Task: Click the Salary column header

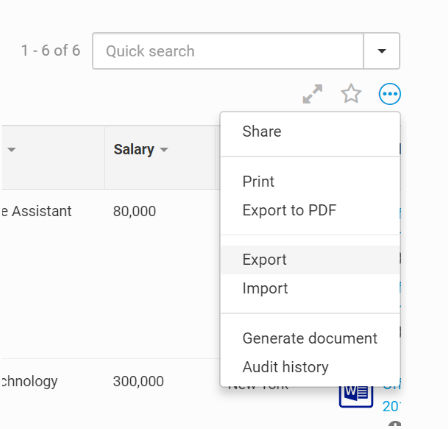Action: pyautogui.click(x=134, y=149)
